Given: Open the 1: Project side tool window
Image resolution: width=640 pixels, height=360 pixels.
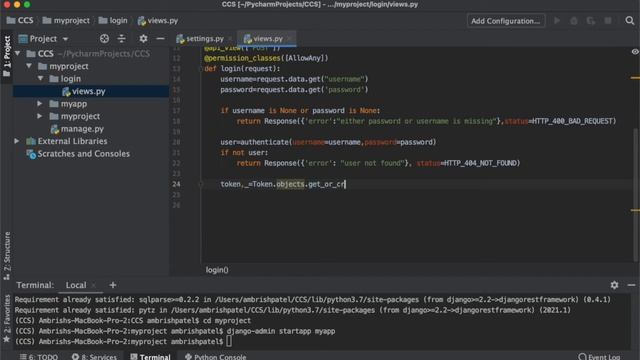Looking at the screenshot, I should (x=7, y=56).
